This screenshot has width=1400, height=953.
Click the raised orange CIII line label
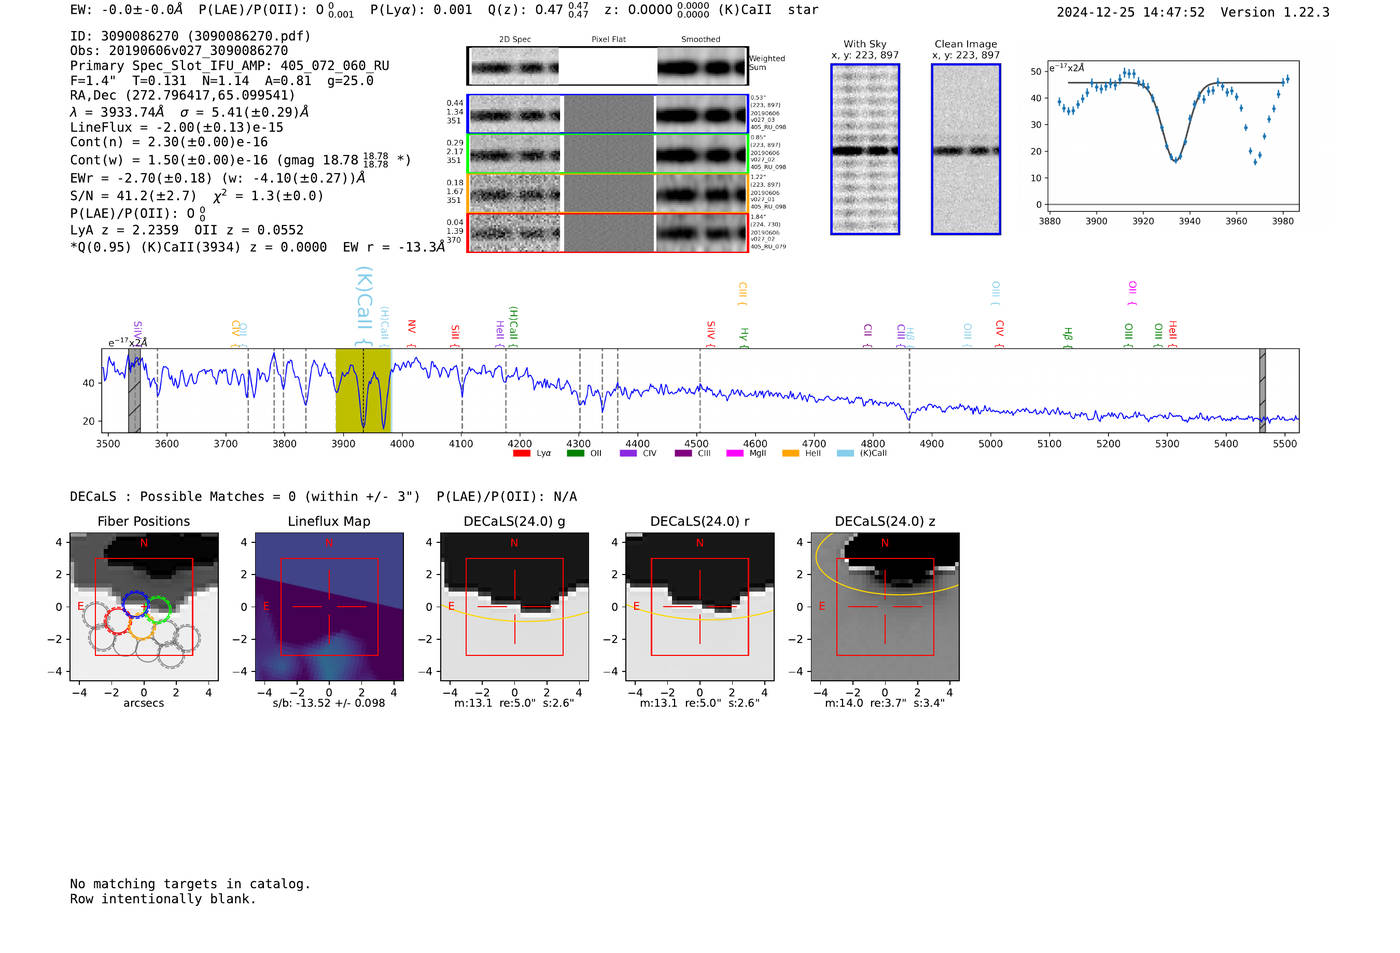click(x=742, y=294)
